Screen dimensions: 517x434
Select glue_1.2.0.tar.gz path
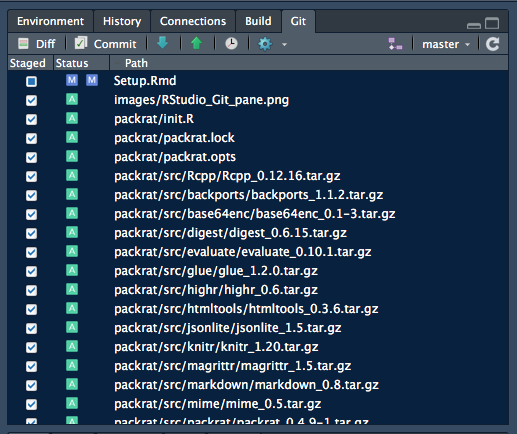[216, 271]
